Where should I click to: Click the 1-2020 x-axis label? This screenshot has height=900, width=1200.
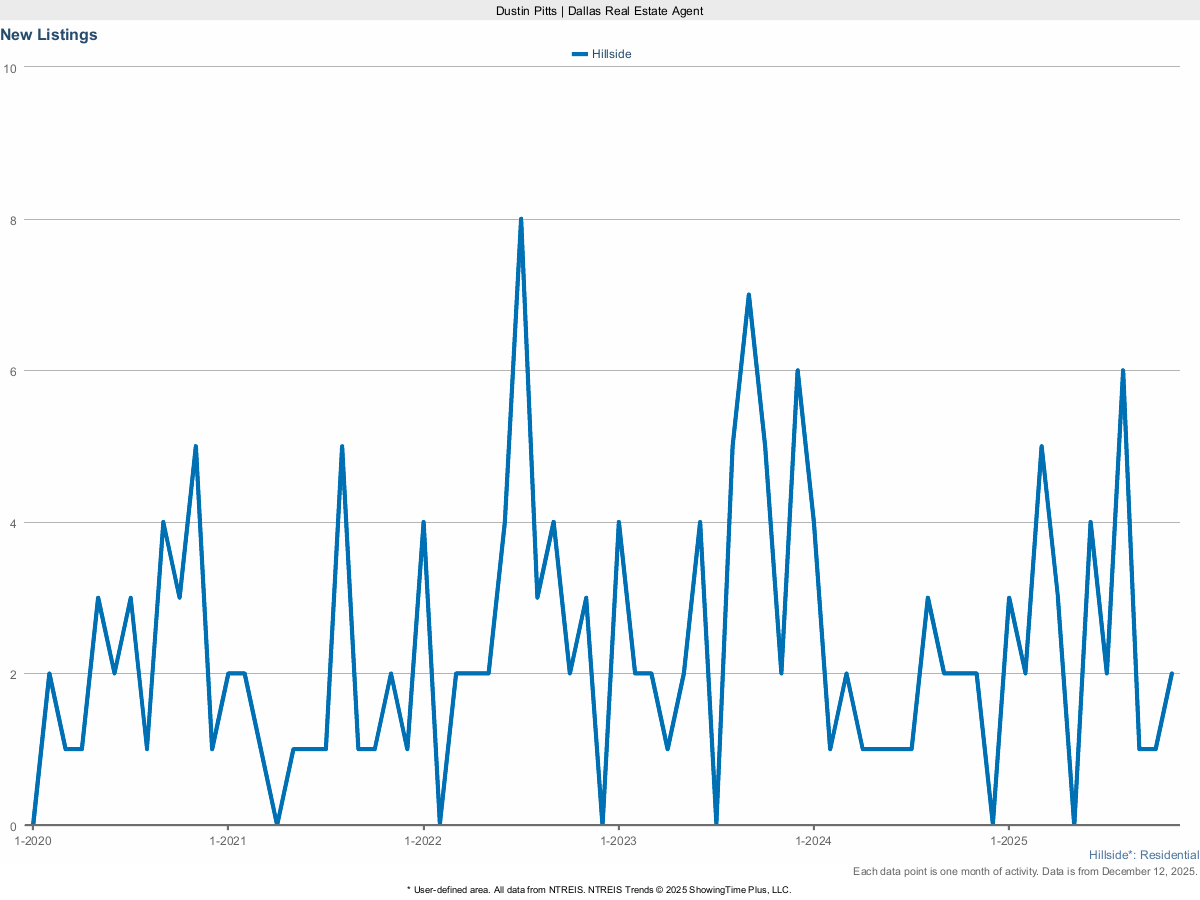33,841
